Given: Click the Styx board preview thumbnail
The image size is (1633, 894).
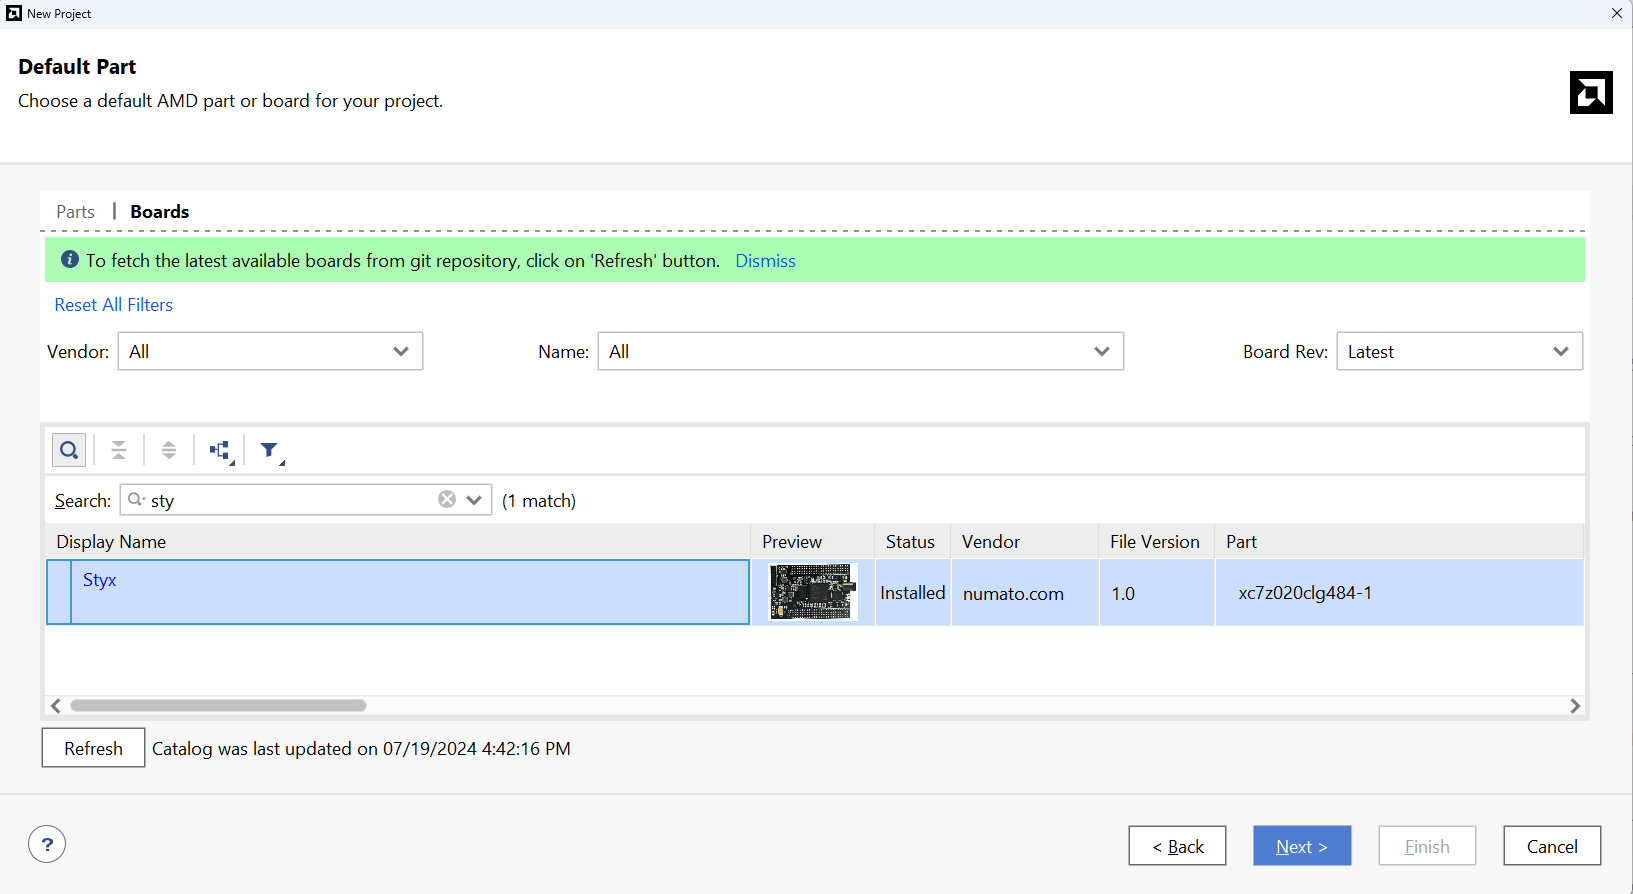Looking at the screenshot, I should click(813, 592).
